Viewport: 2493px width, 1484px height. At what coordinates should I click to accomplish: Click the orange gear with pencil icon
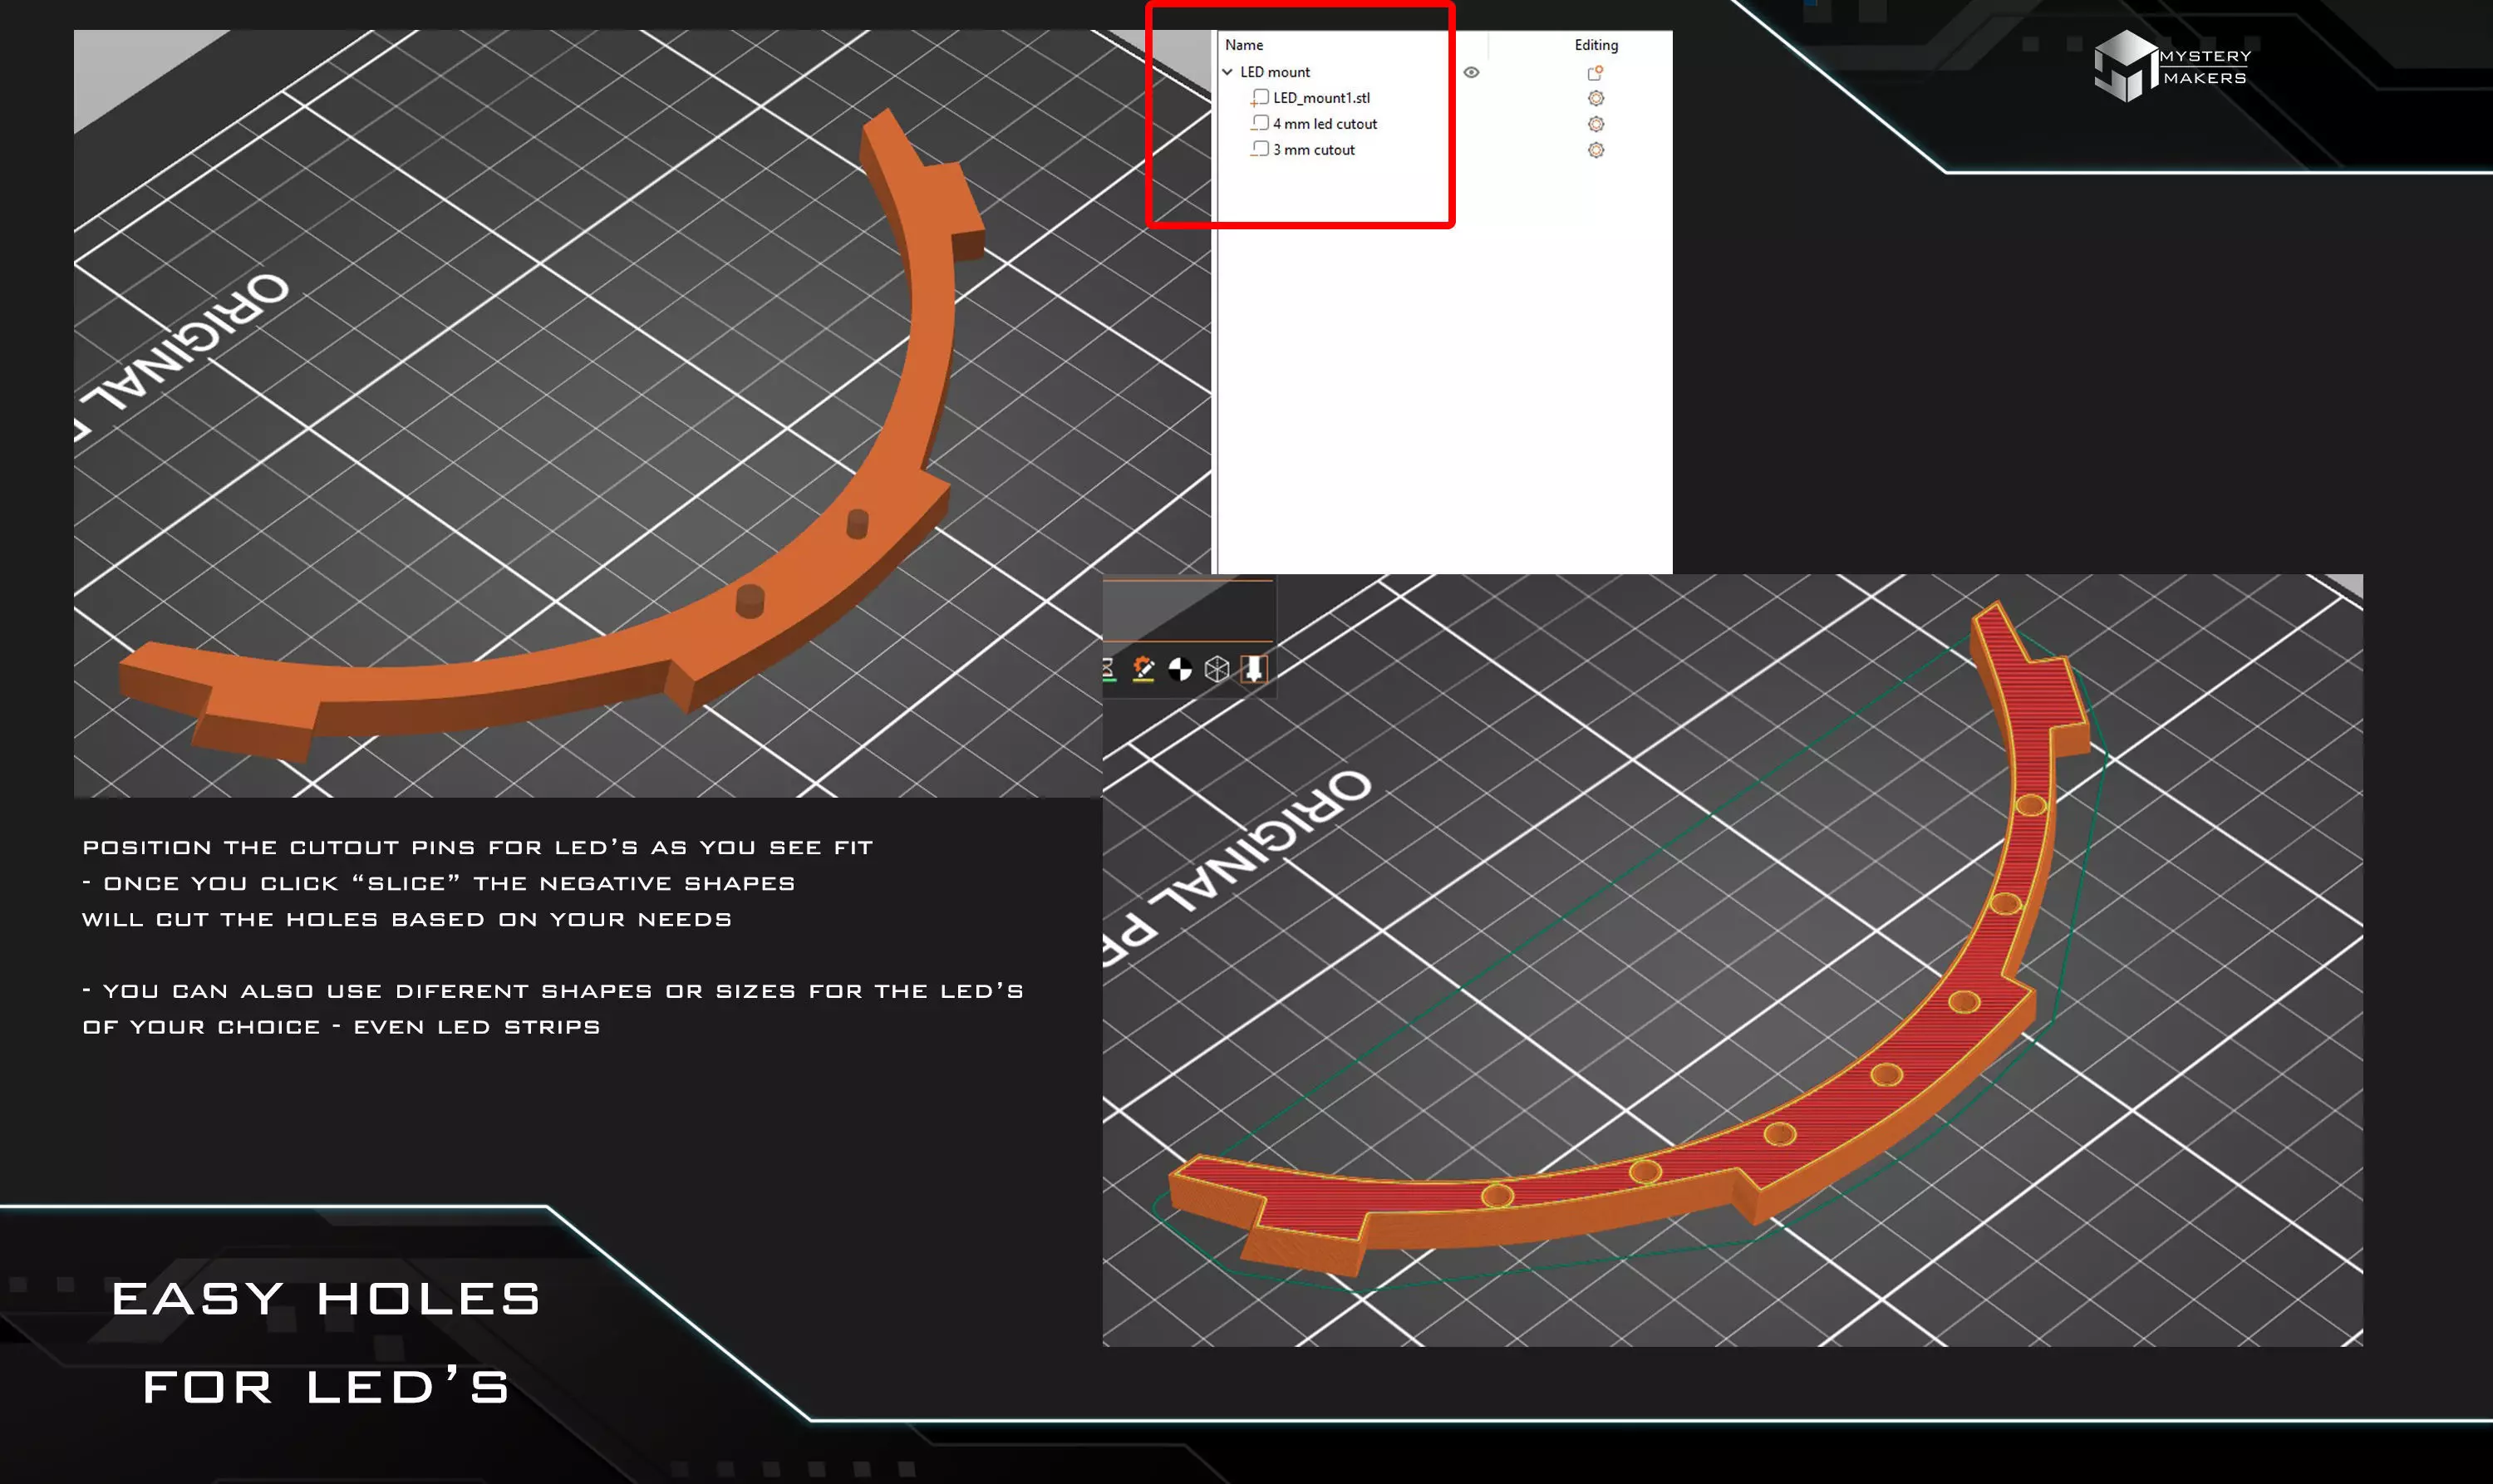1143,669
